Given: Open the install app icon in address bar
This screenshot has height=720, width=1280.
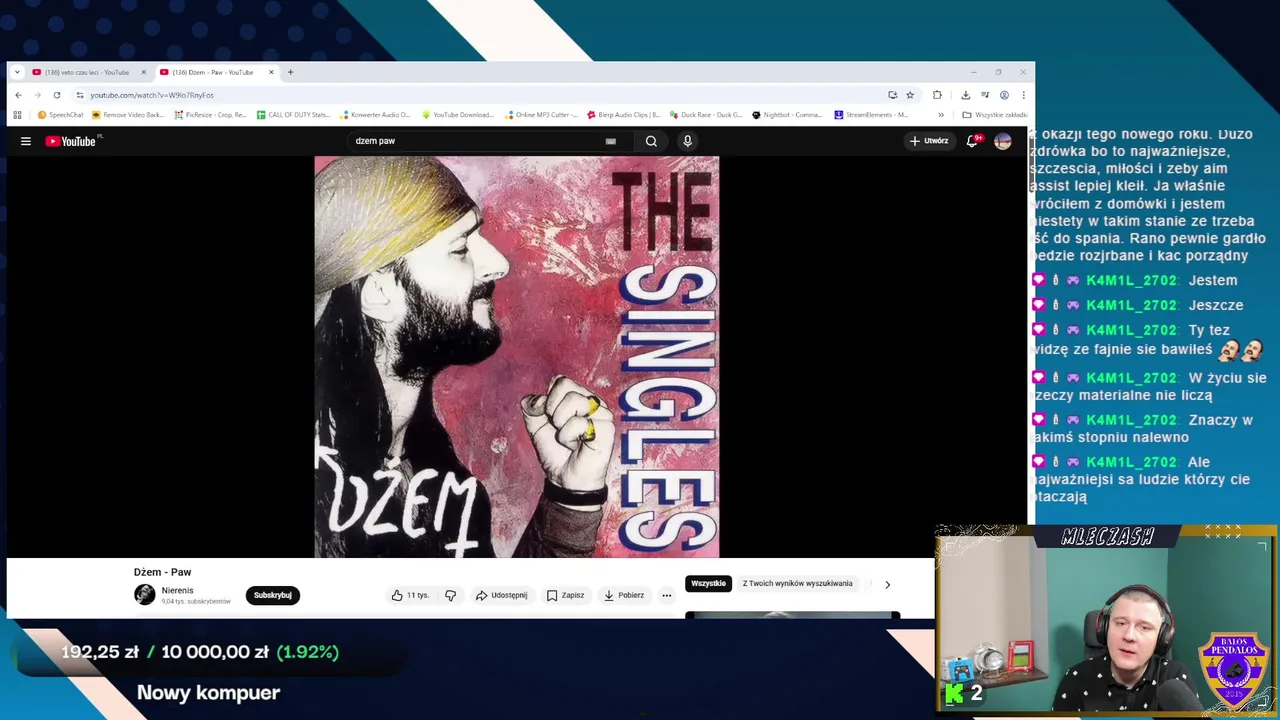Looking at the screenshot, I should (892, 95).
